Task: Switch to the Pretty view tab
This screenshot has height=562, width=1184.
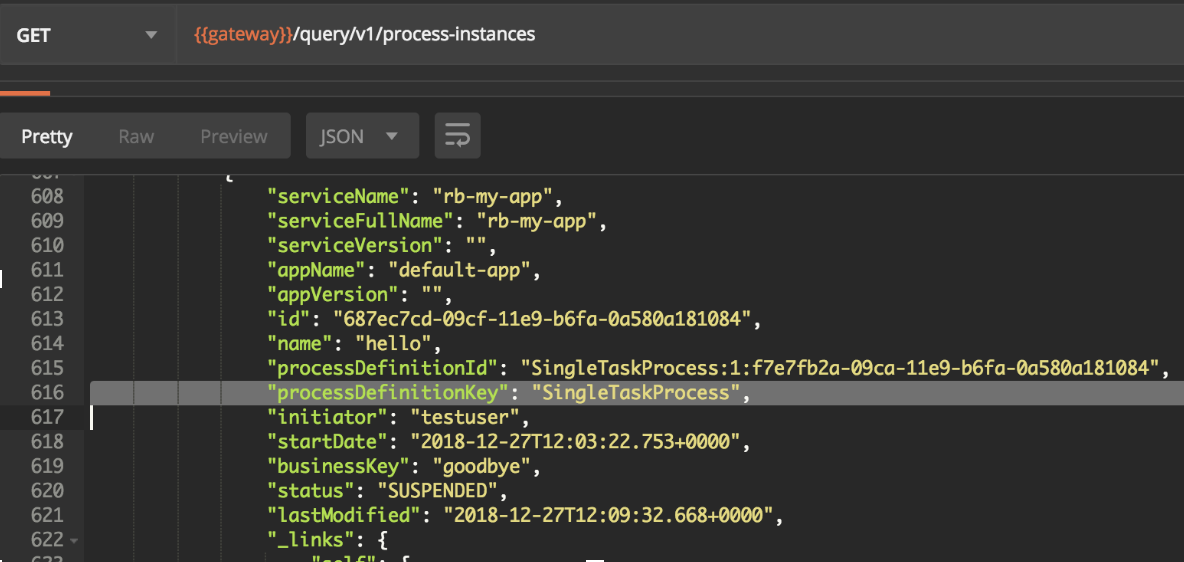Action: pos(47,136)
